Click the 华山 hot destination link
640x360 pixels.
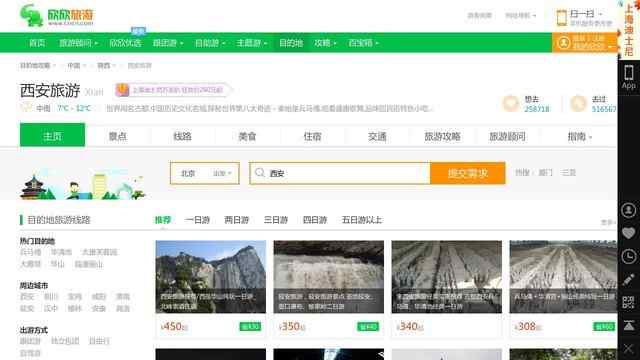pos(57,264)
